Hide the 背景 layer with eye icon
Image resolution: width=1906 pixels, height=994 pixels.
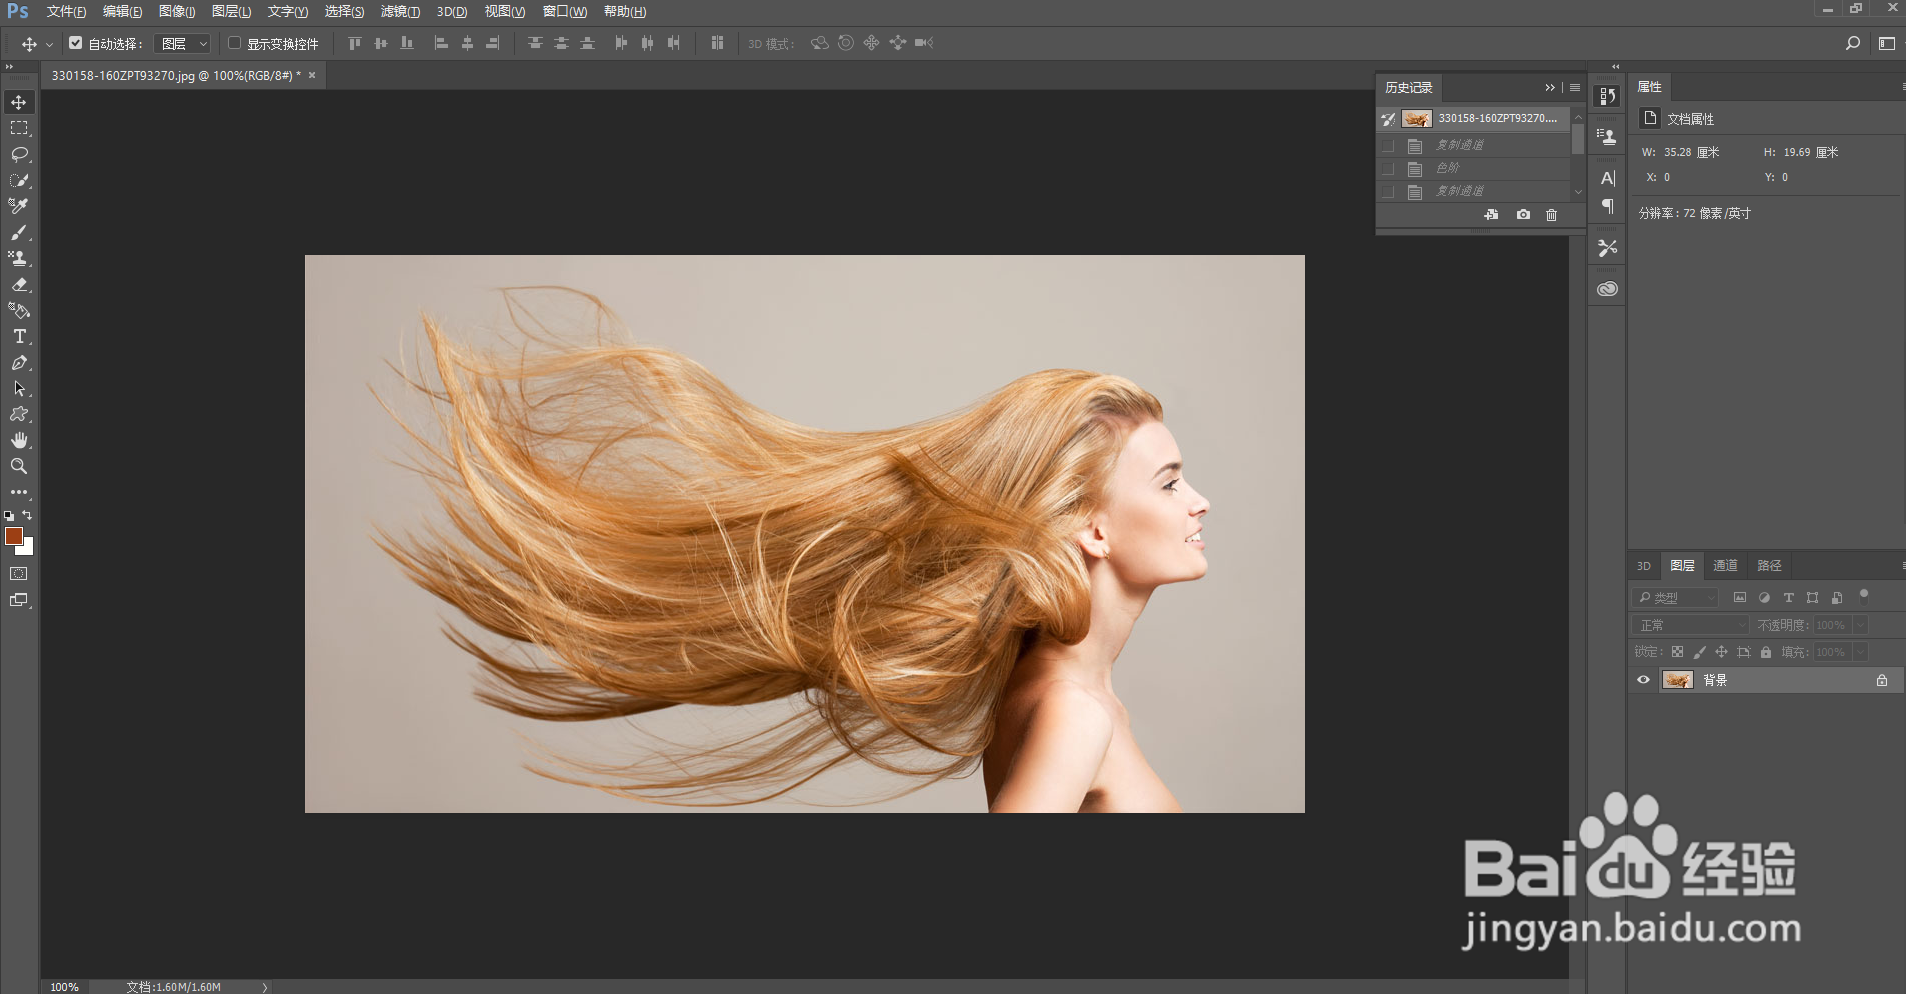pyautogui.click(x=1643, y=680)
